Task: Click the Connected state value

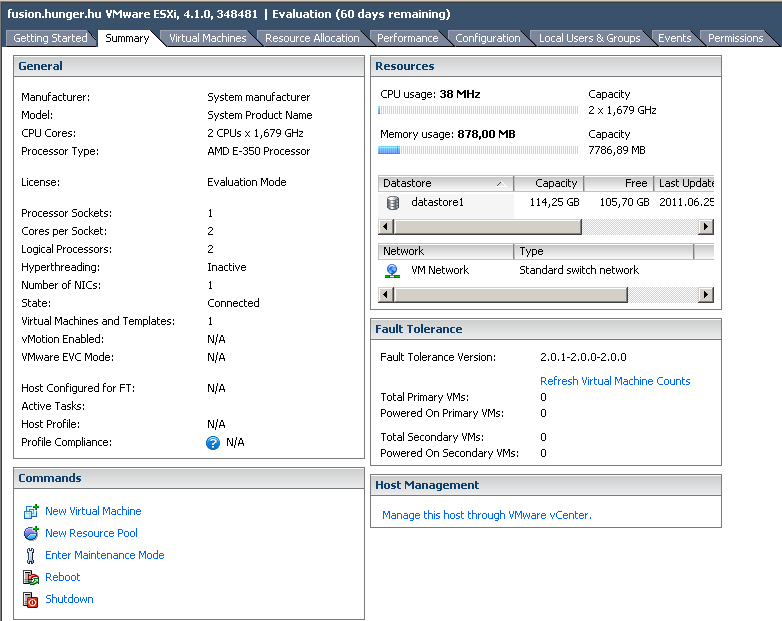Action: [x=233, y=303]
